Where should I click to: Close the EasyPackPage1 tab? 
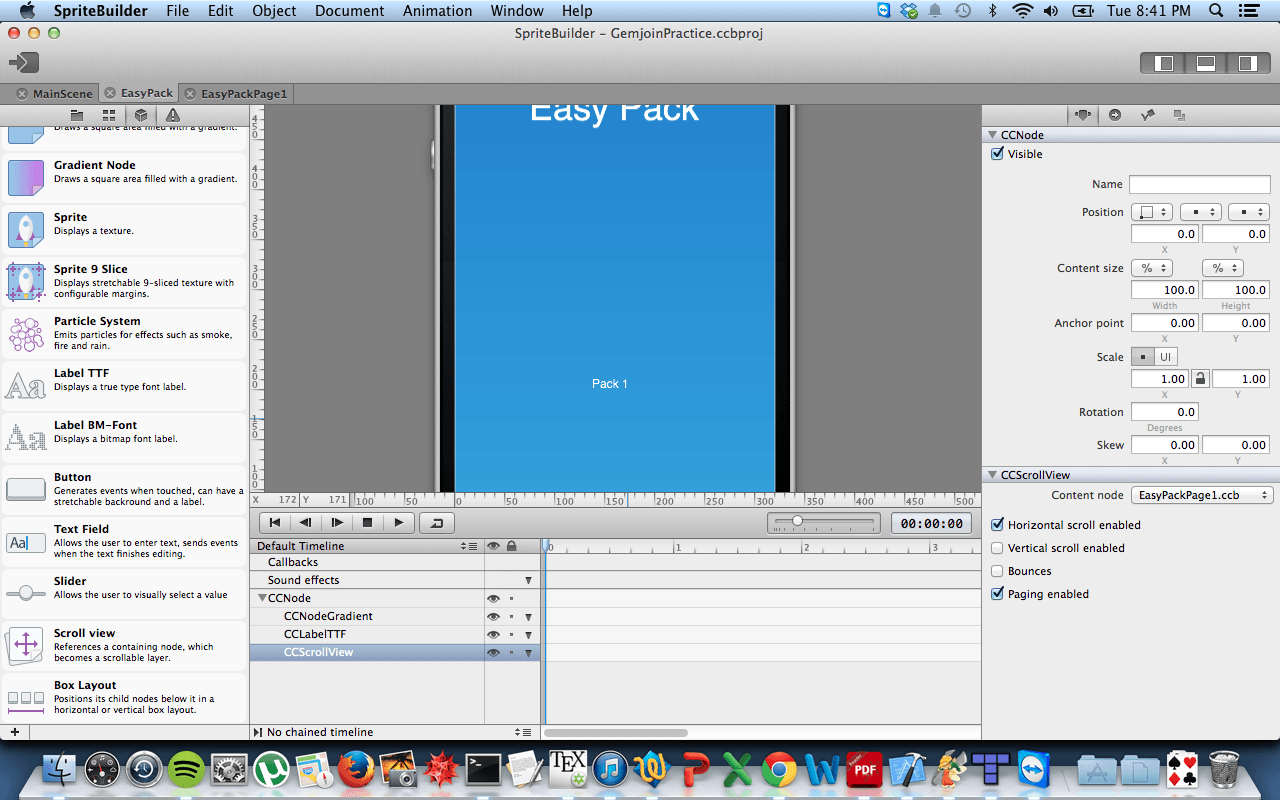coord(190,93)
